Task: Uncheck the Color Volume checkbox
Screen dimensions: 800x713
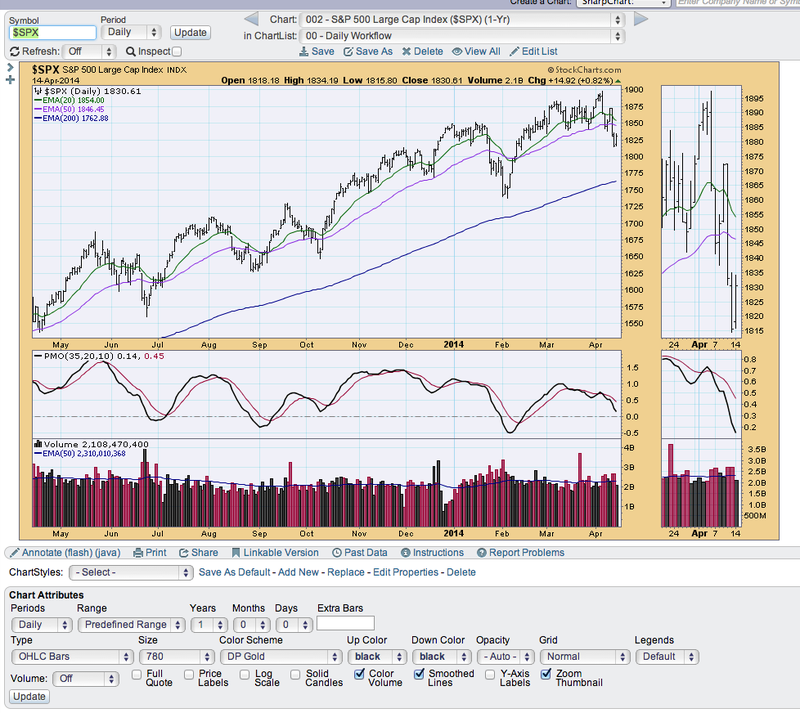Action: (359, 674)
